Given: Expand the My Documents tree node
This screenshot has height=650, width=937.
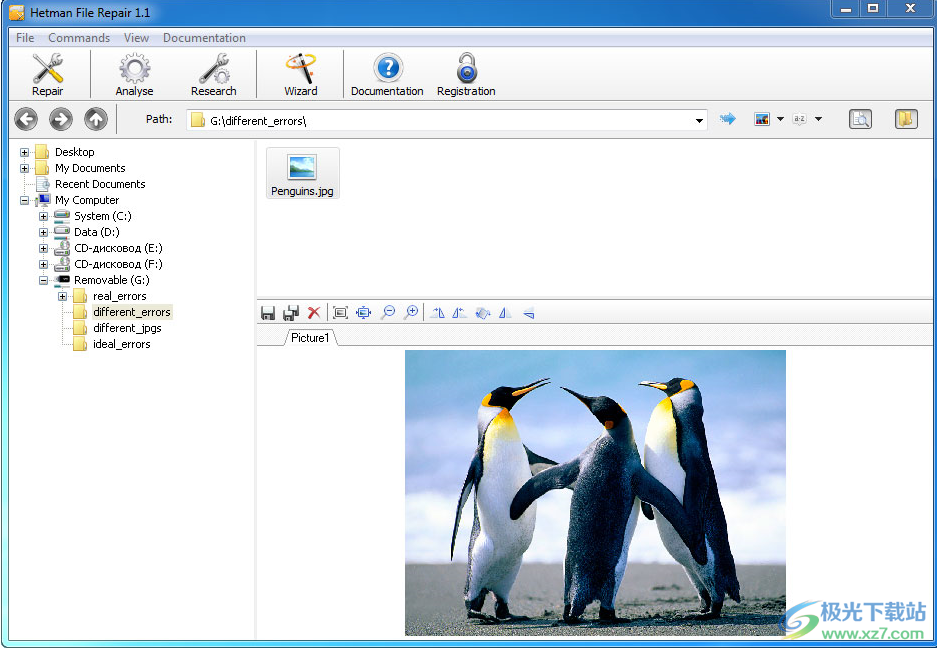Looking at the screenshot, I should tap(25, 168).
